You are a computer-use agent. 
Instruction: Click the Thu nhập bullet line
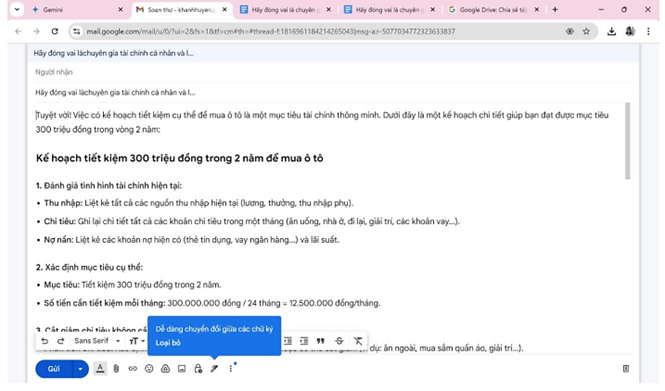[x=198, y=203]
